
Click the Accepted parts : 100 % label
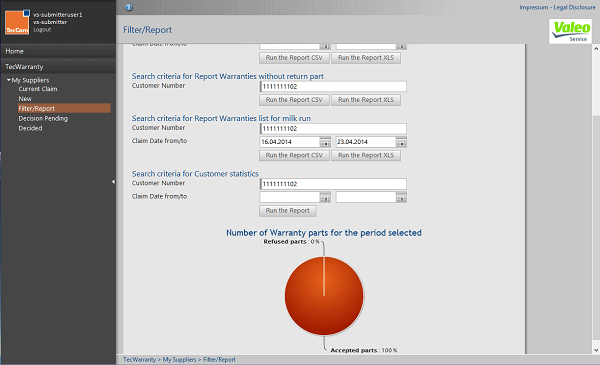click(x=364, y=350)
